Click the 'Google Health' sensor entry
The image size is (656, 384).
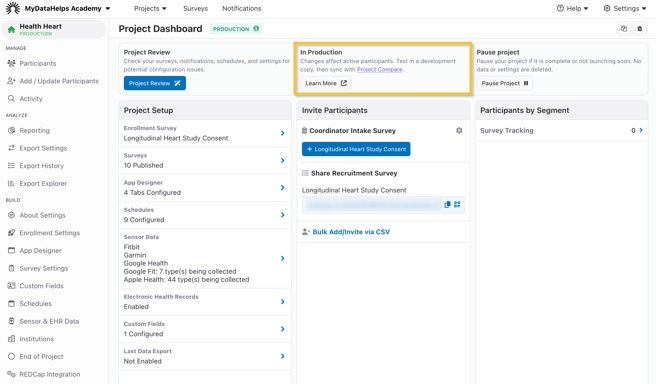(146, 263)
